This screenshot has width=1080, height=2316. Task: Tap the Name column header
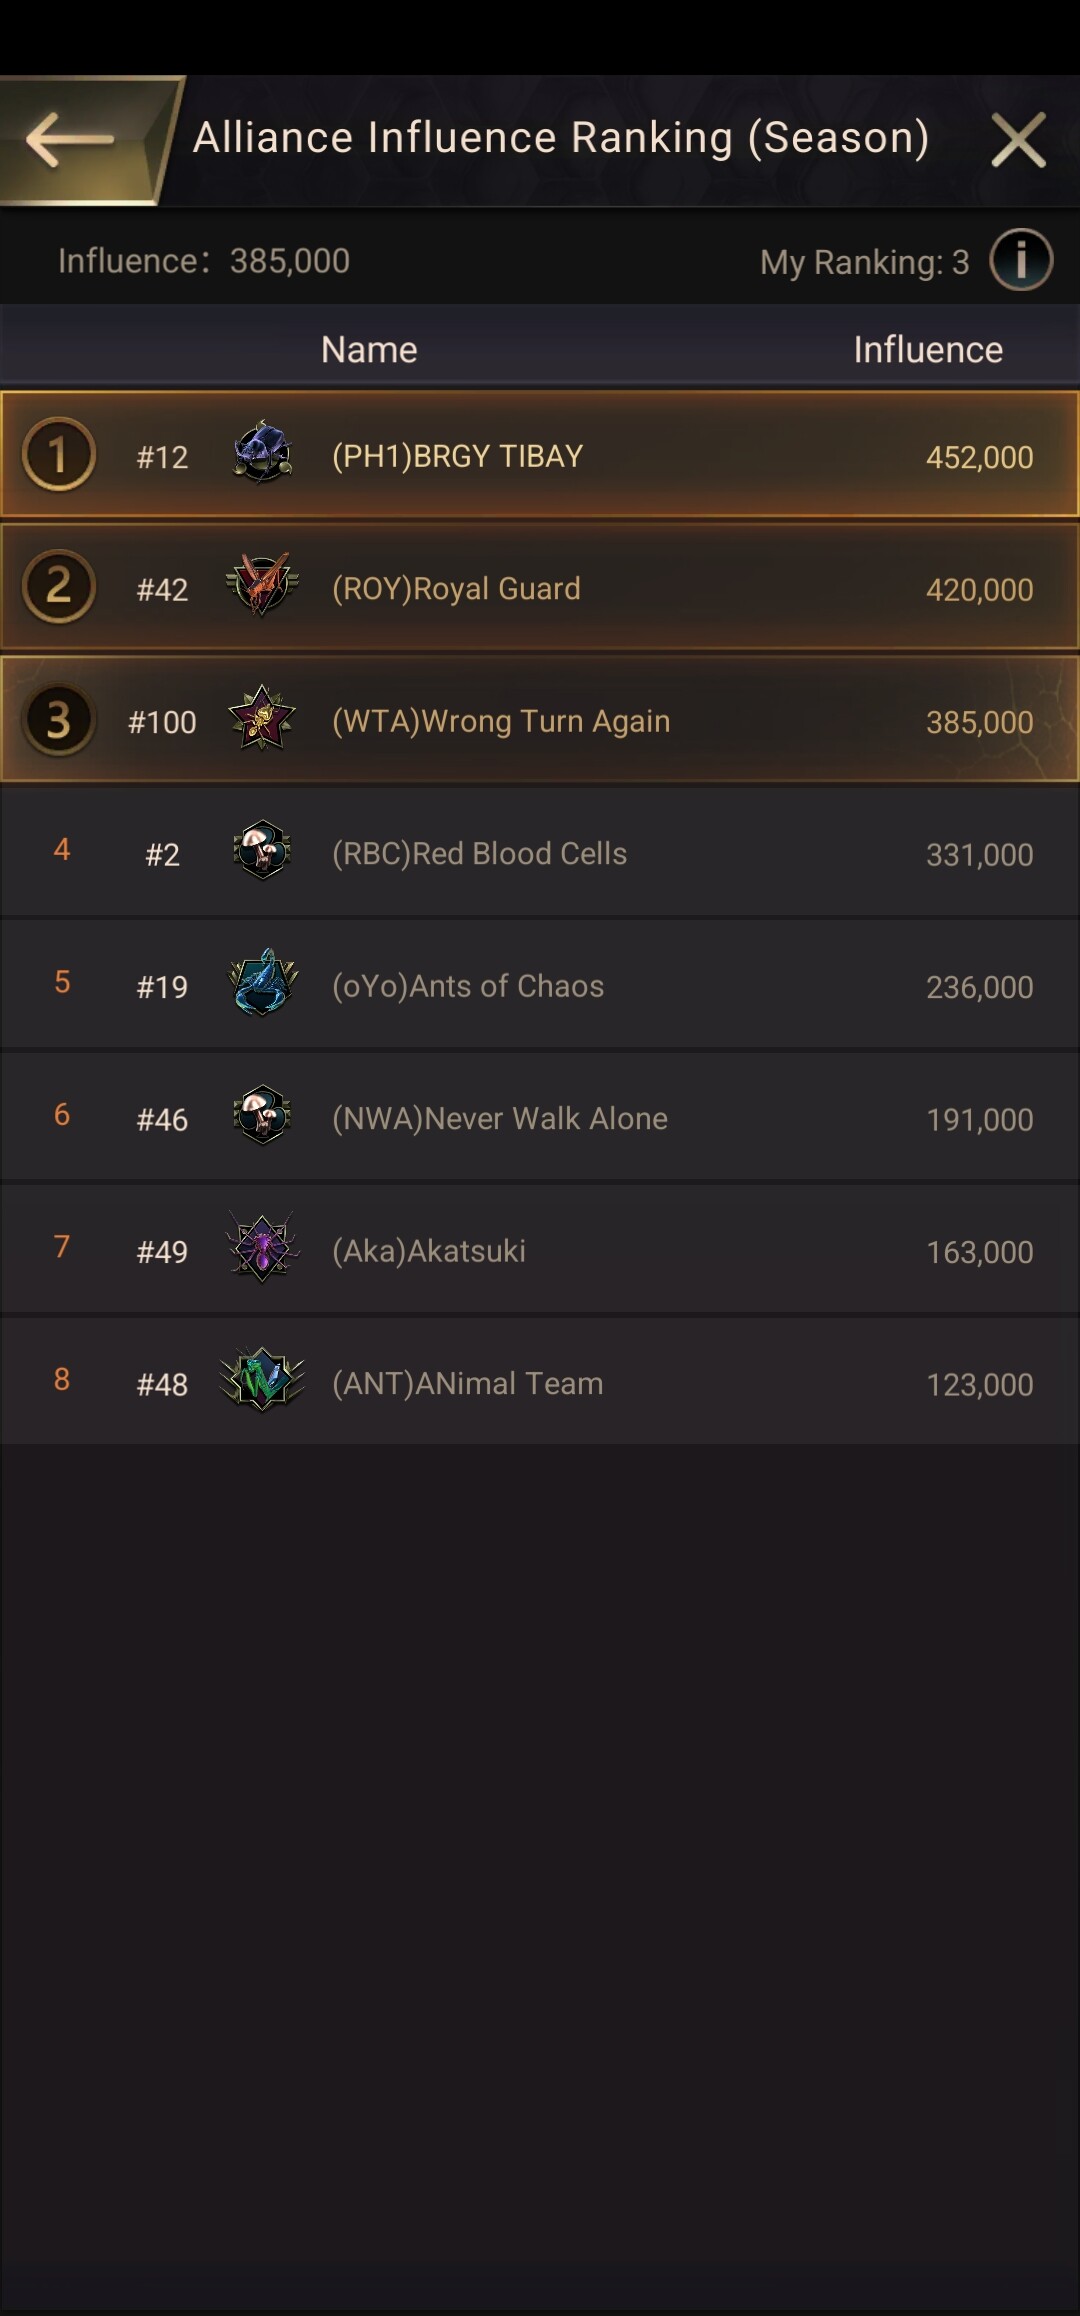pyautogui.click(x=369, y=349)
